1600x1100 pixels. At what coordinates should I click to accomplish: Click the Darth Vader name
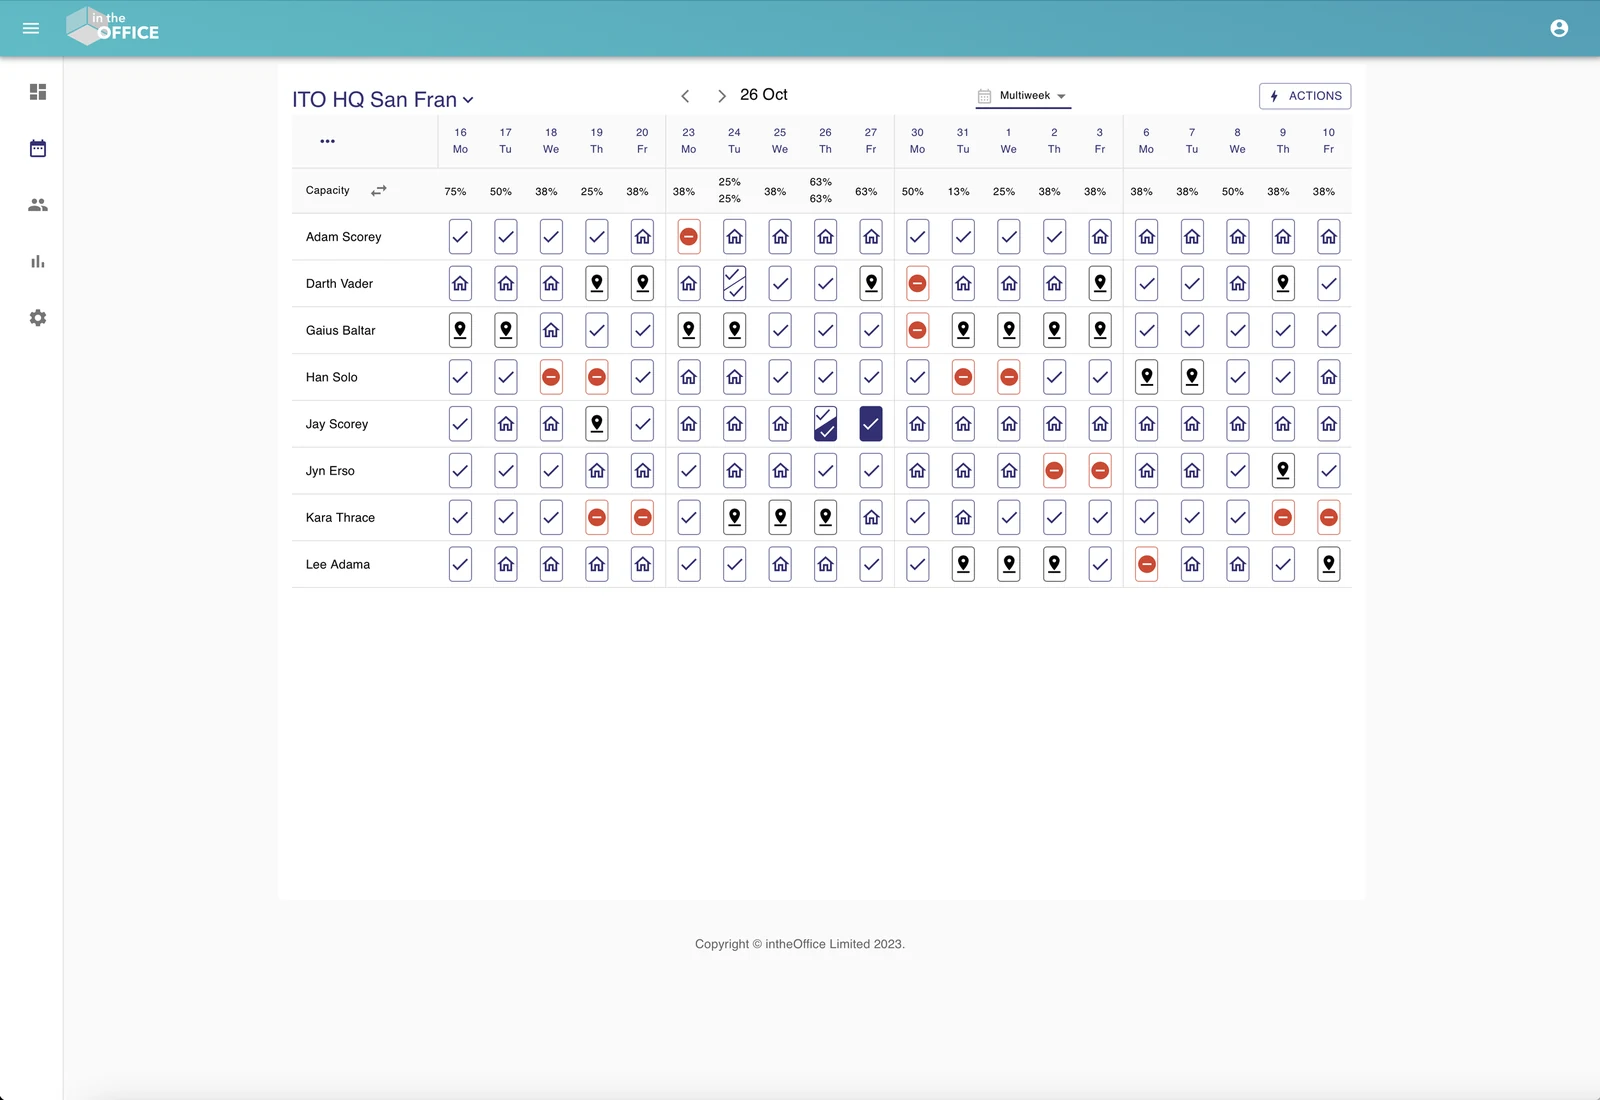click(x=339, y=284)
